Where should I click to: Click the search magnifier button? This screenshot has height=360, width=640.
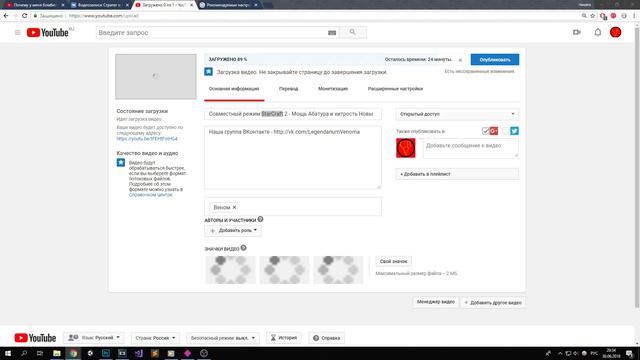click(353, 32)
